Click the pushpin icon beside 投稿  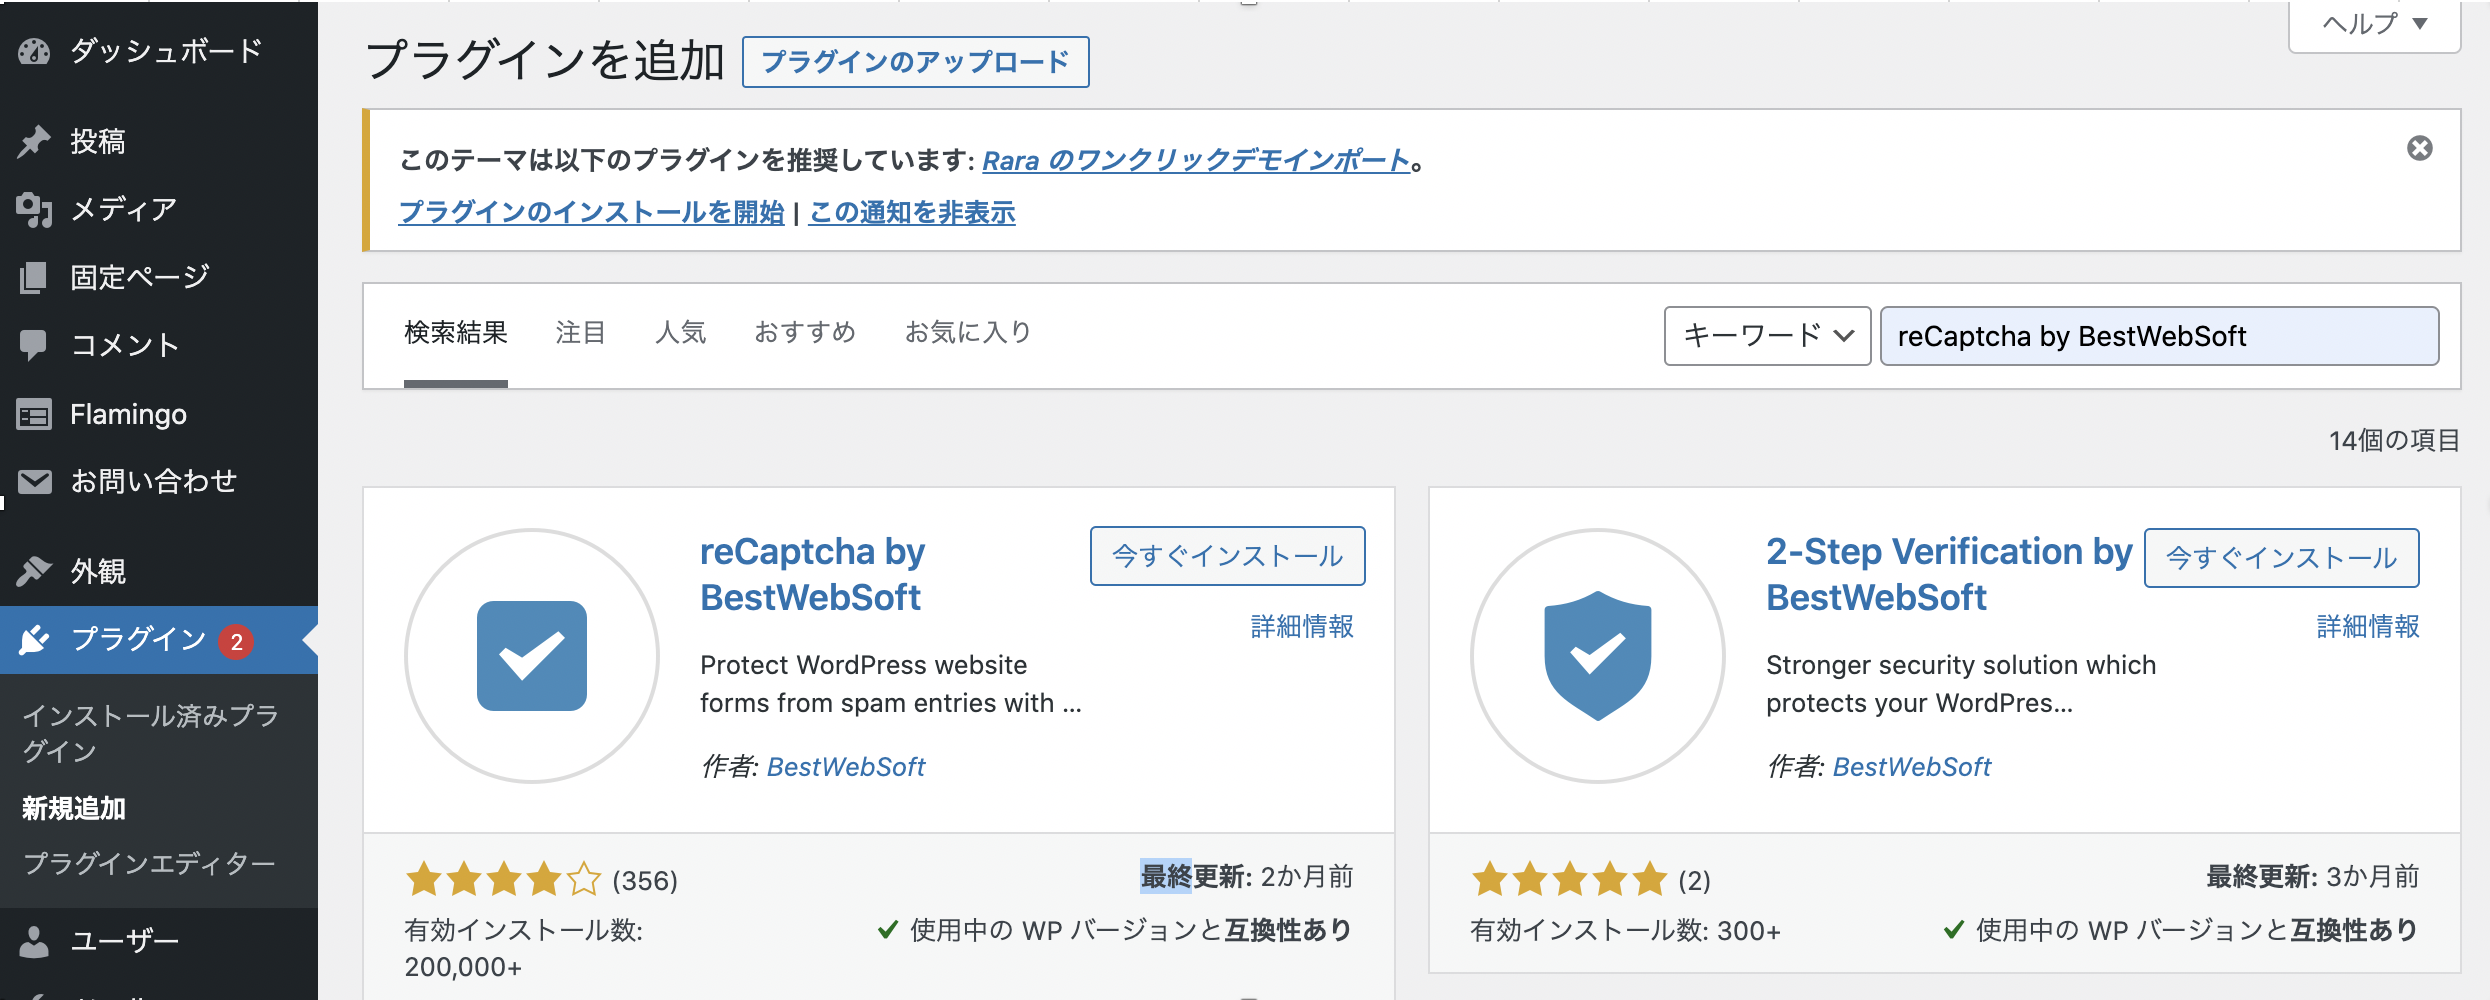point(34,142)
